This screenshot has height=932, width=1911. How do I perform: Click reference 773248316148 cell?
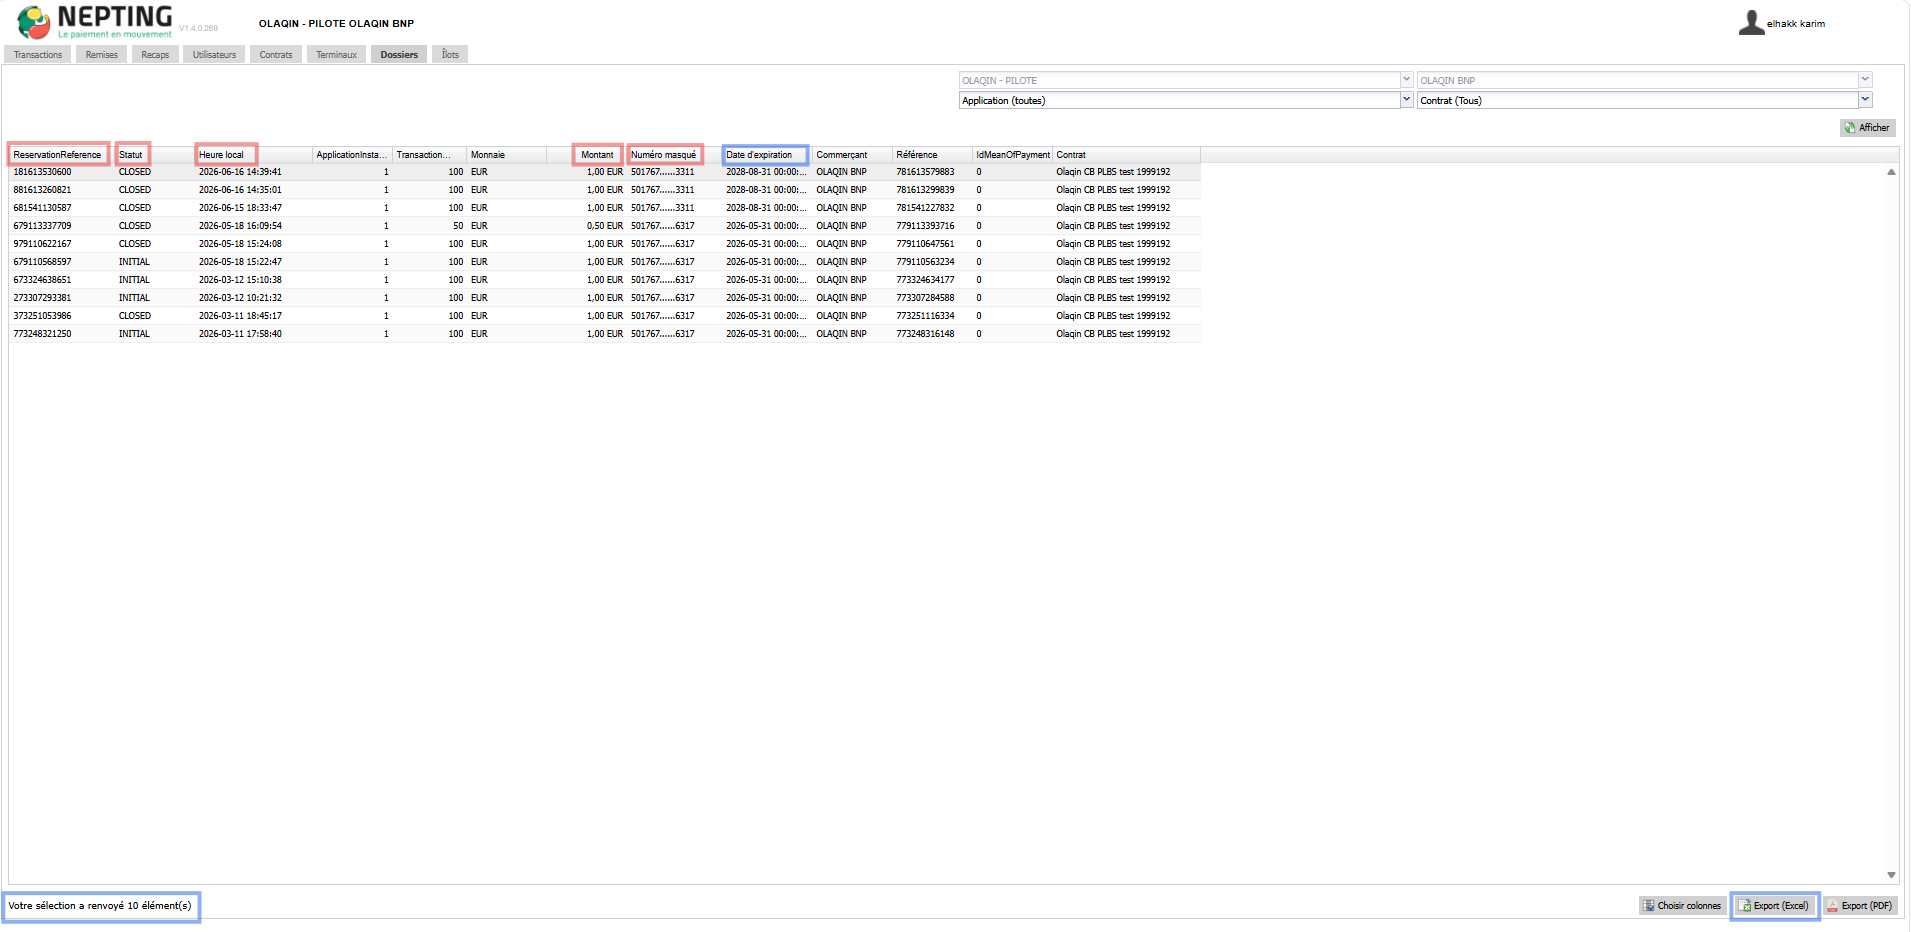925,334
